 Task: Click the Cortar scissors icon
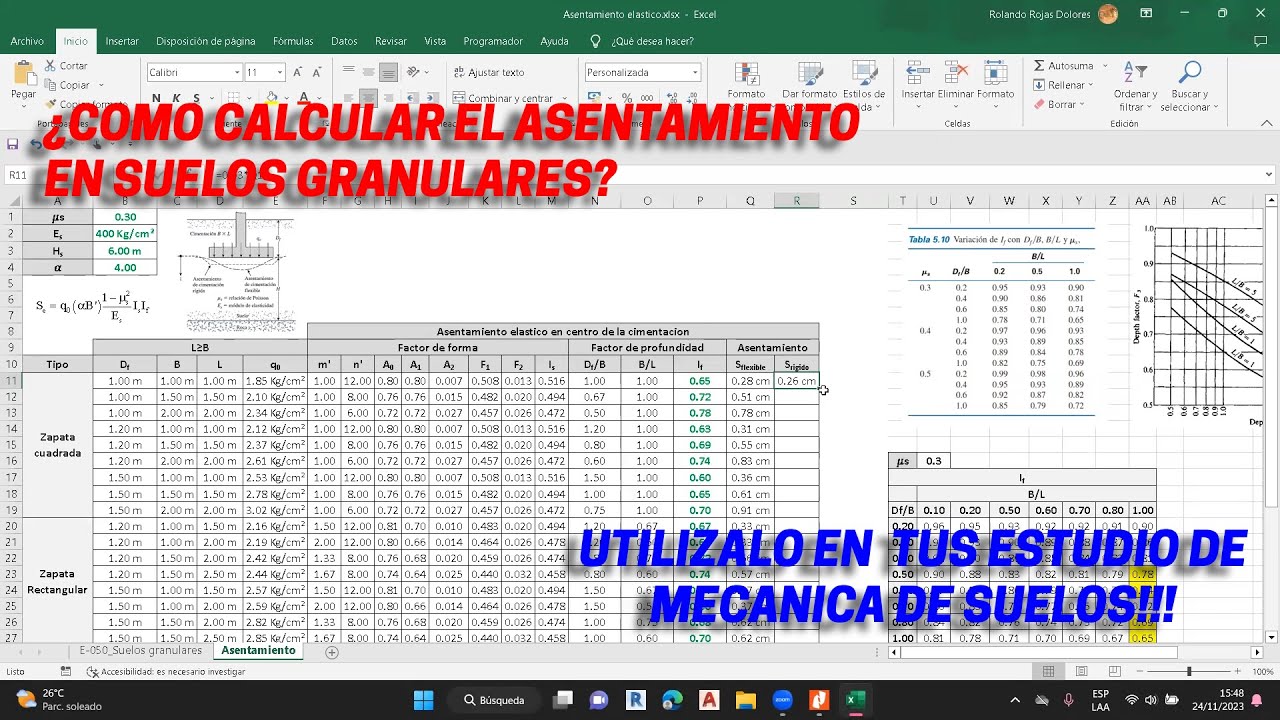(49, 65)
